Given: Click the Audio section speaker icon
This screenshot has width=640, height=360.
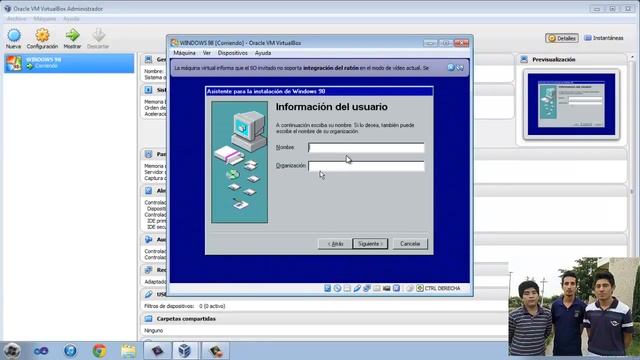Looking at the screenshot, I should click(x=148, y=240).
